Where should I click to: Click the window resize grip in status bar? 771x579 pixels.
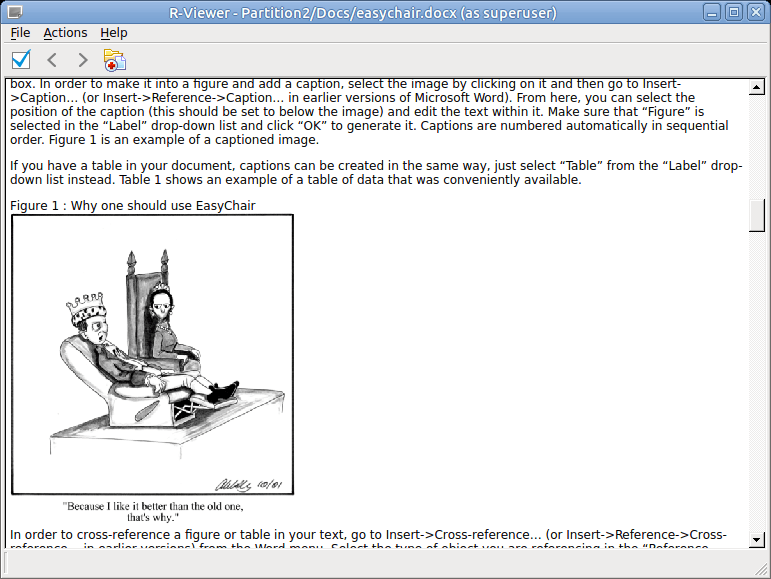[x=761, y=569]
